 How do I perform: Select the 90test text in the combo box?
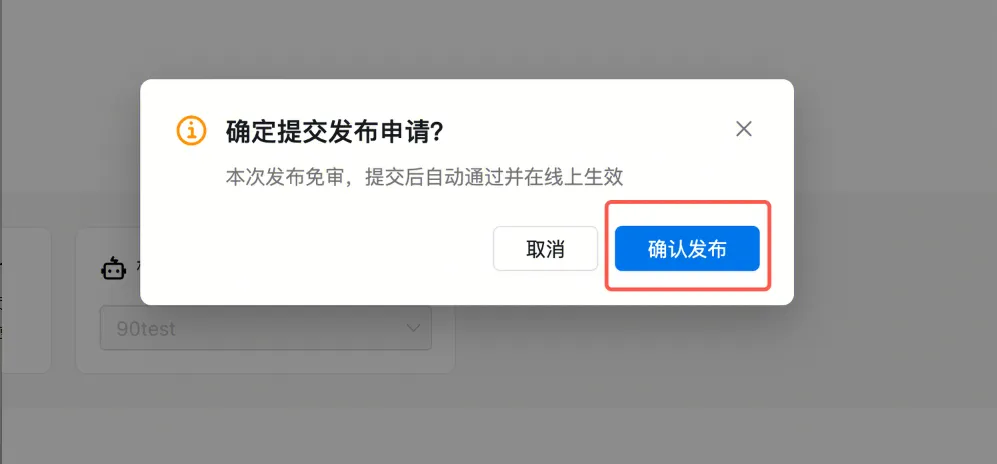(x=146, y=329)
